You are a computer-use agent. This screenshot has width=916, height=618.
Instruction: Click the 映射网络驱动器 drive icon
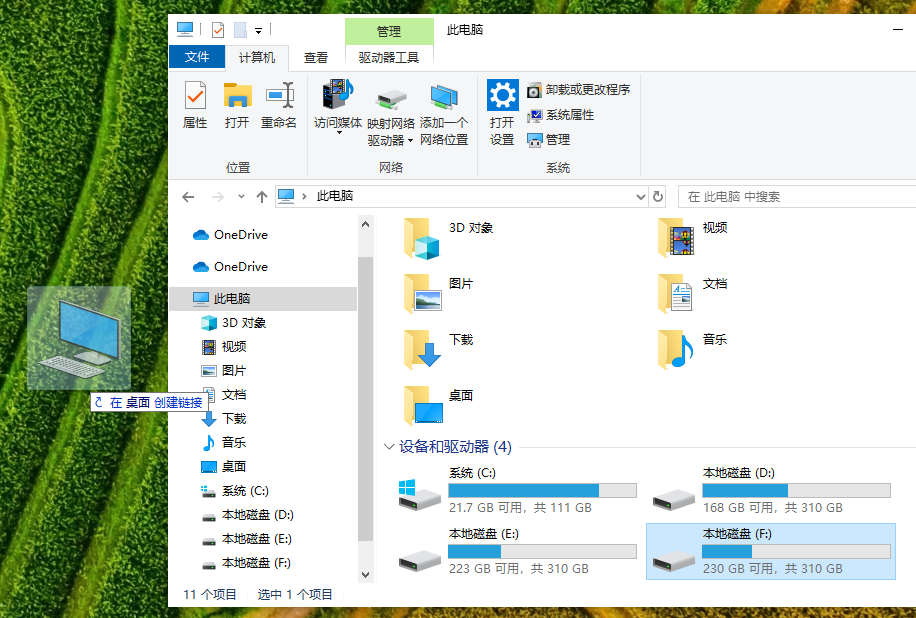tap(391, 99)
